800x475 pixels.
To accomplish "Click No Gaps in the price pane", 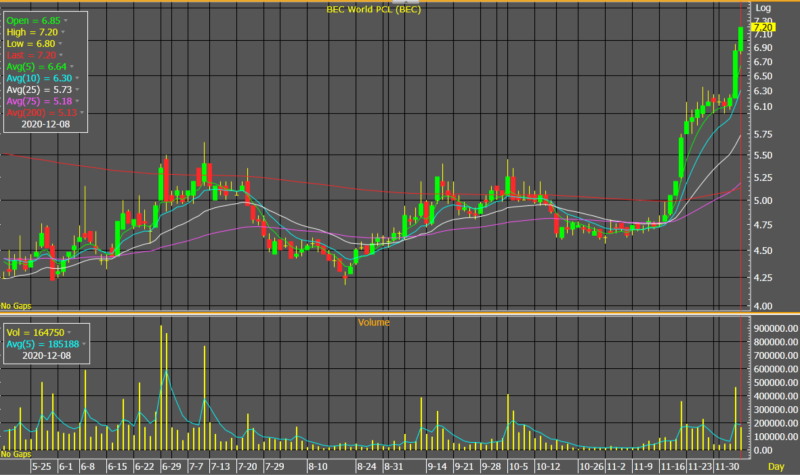I will pos(16,306).
